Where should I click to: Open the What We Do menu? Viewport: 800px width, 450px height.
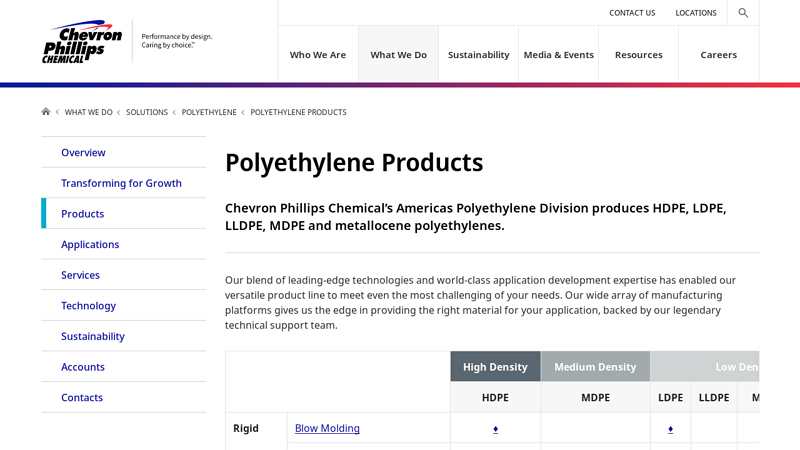coord(398,55)
